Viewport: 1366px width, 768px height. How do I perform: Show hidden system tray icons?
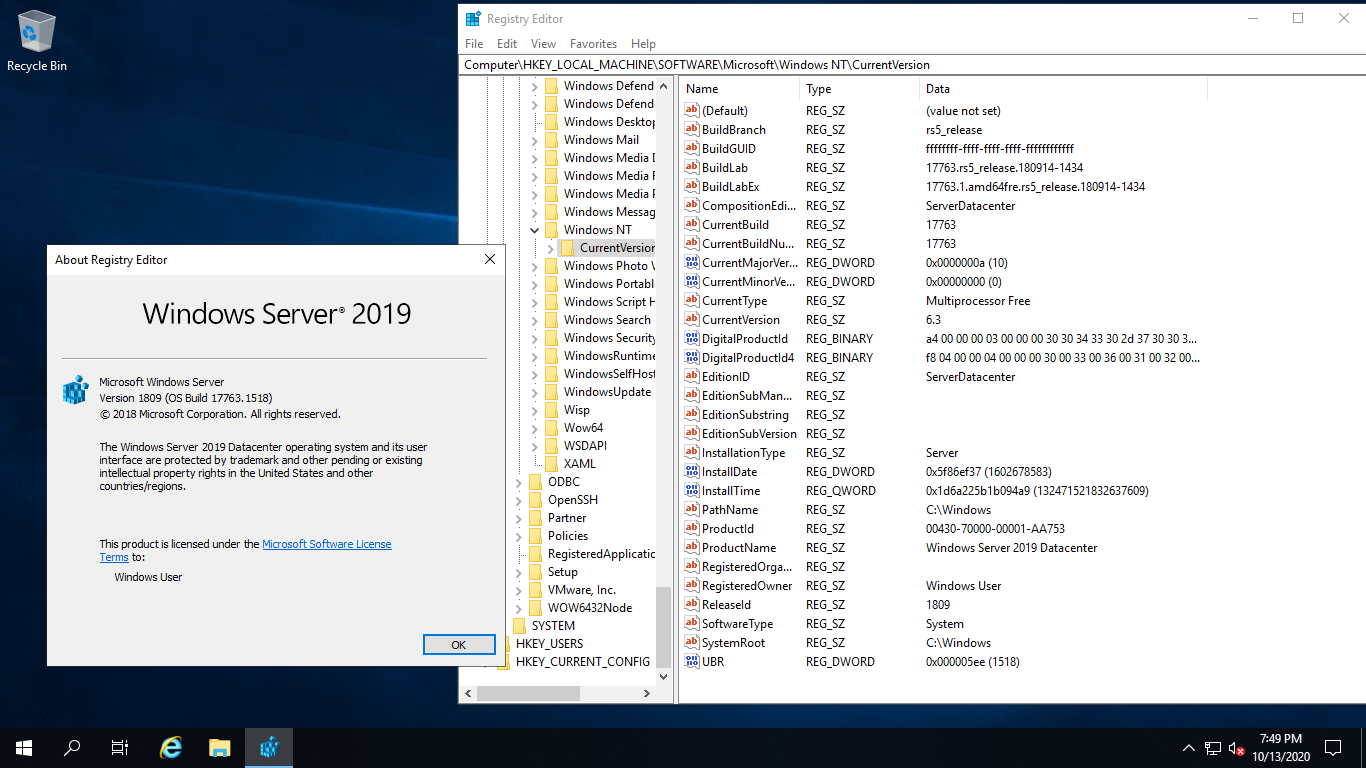pyautogui.click(x=1188, y=748)
